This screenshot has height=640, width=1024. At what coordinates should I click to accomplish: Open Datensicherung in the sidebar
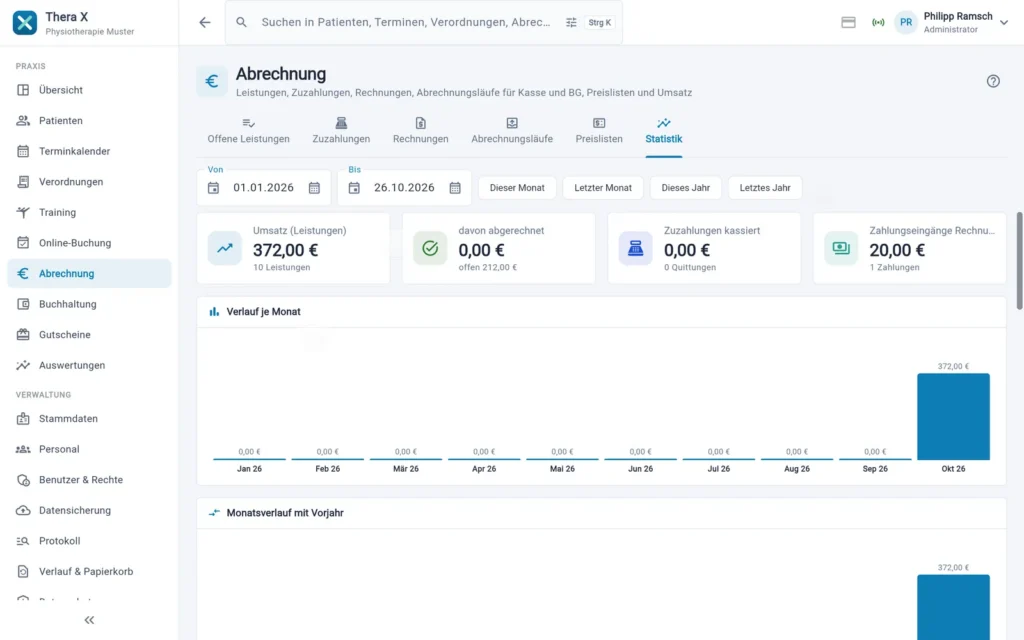(x=89, y=511)
